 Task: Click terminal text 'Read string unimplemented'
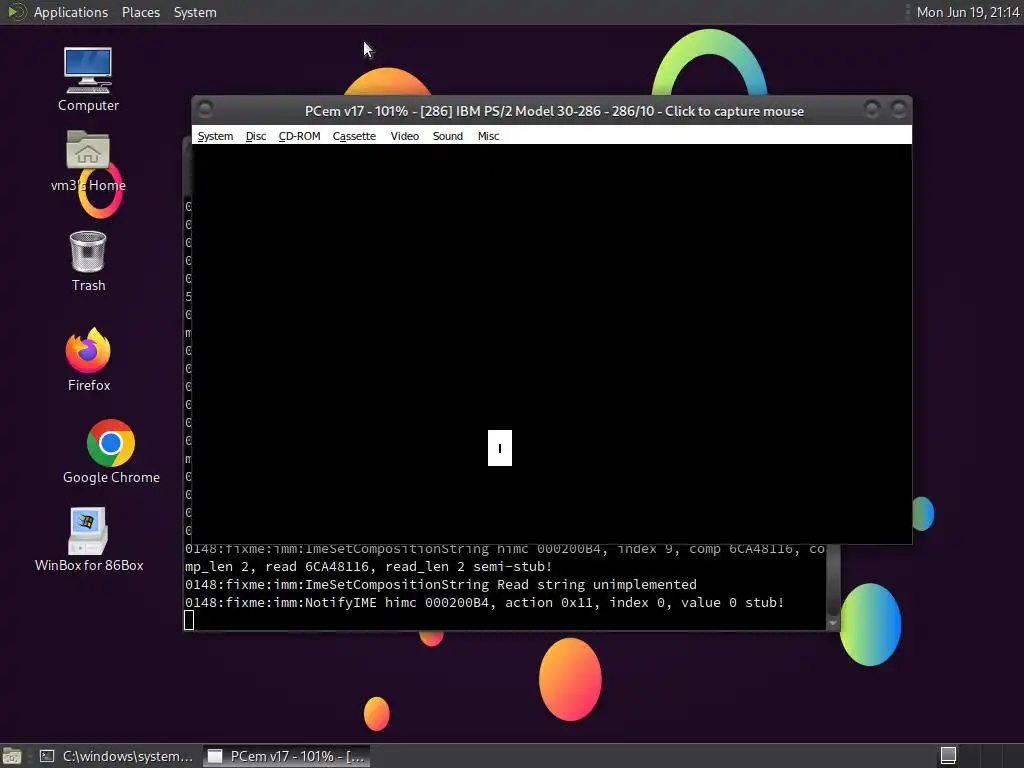tap(597, 584)
